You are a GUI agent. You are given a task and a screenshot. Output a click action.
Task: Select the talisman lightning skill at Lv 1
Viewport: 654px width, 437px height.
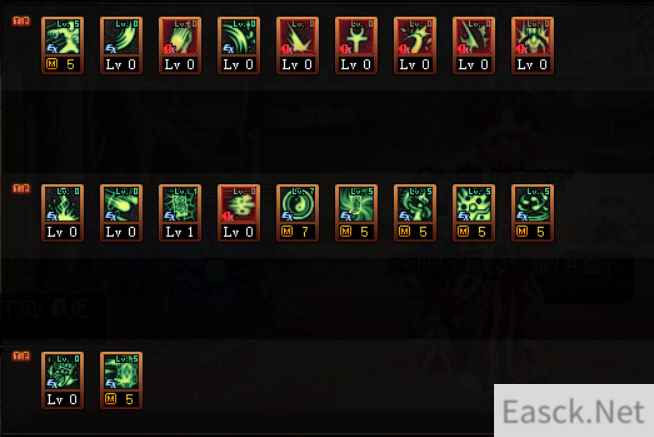point(180,213)
